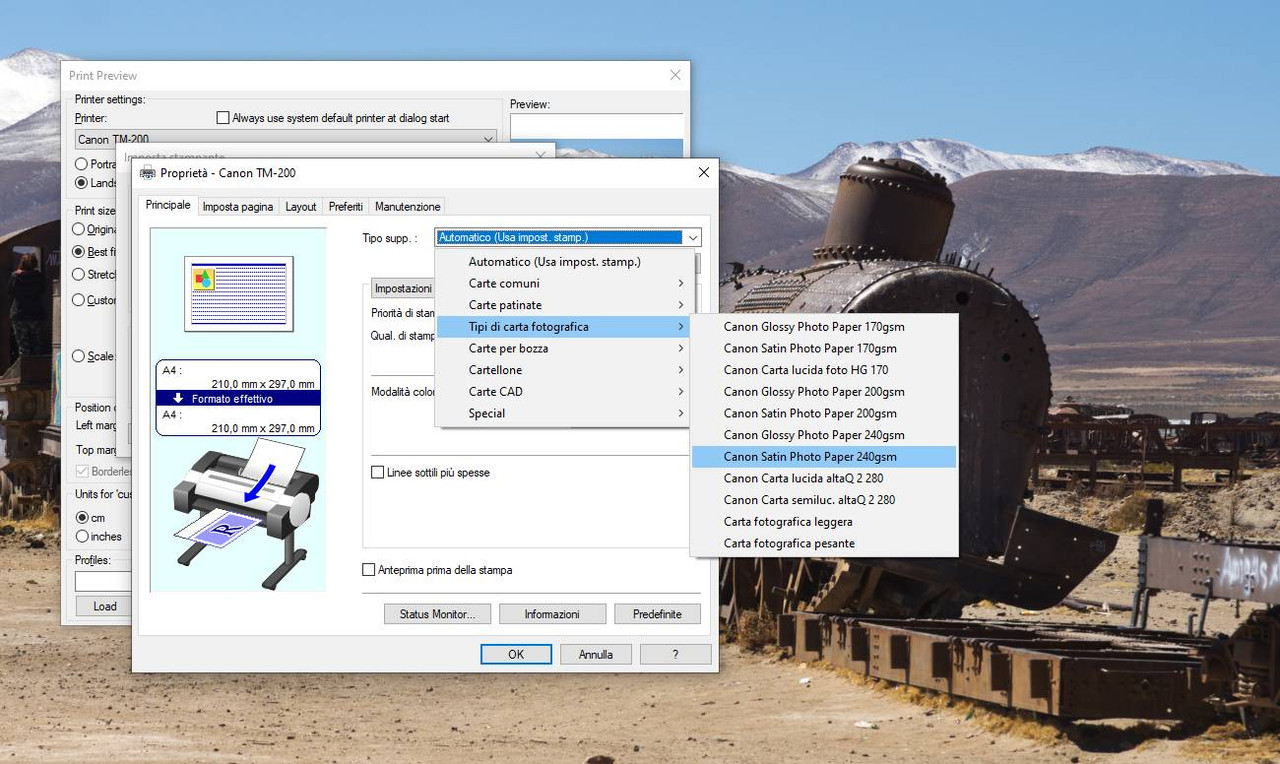Click the Formato effettivo down-arrow bar
1280x764 pixels.
238,398
